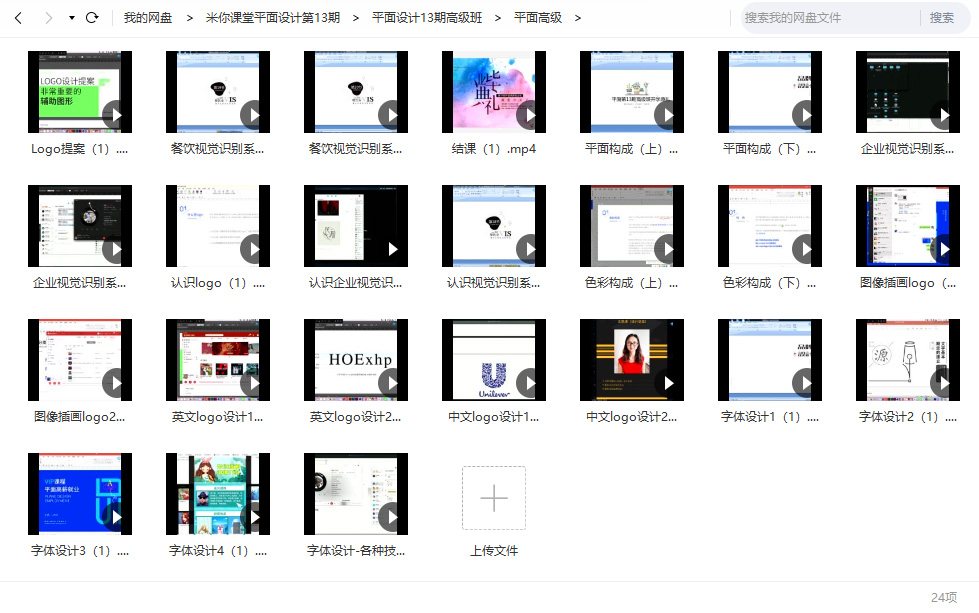Open the 英文logo设计2 HOExhp thumbnail

(356, 360)
